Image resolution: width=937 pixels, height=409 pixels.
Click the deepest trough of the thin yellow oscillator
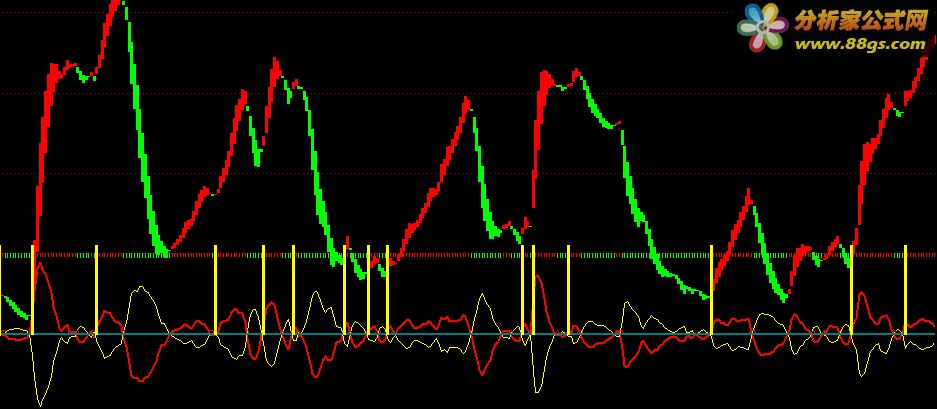40,402
